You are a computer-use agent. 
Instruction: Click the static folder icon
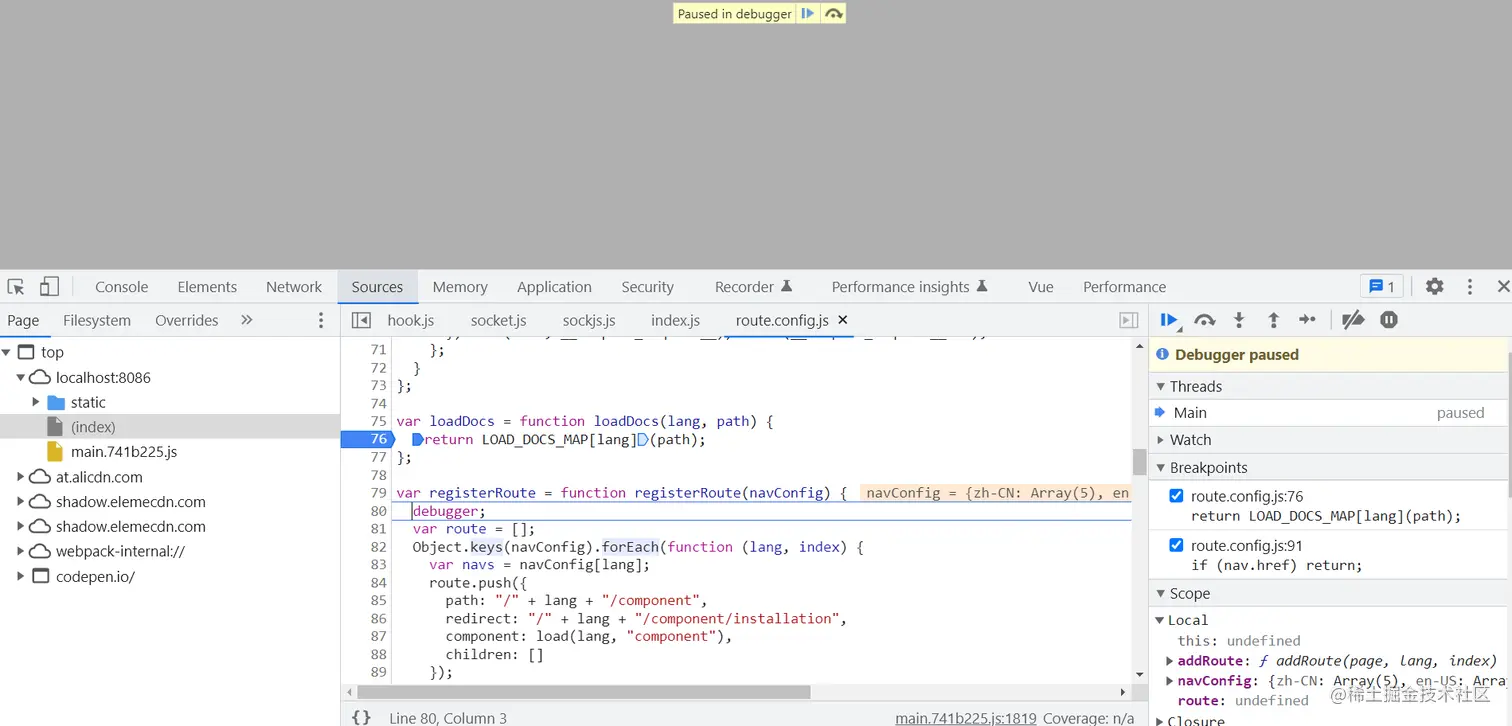pos(56,402)
